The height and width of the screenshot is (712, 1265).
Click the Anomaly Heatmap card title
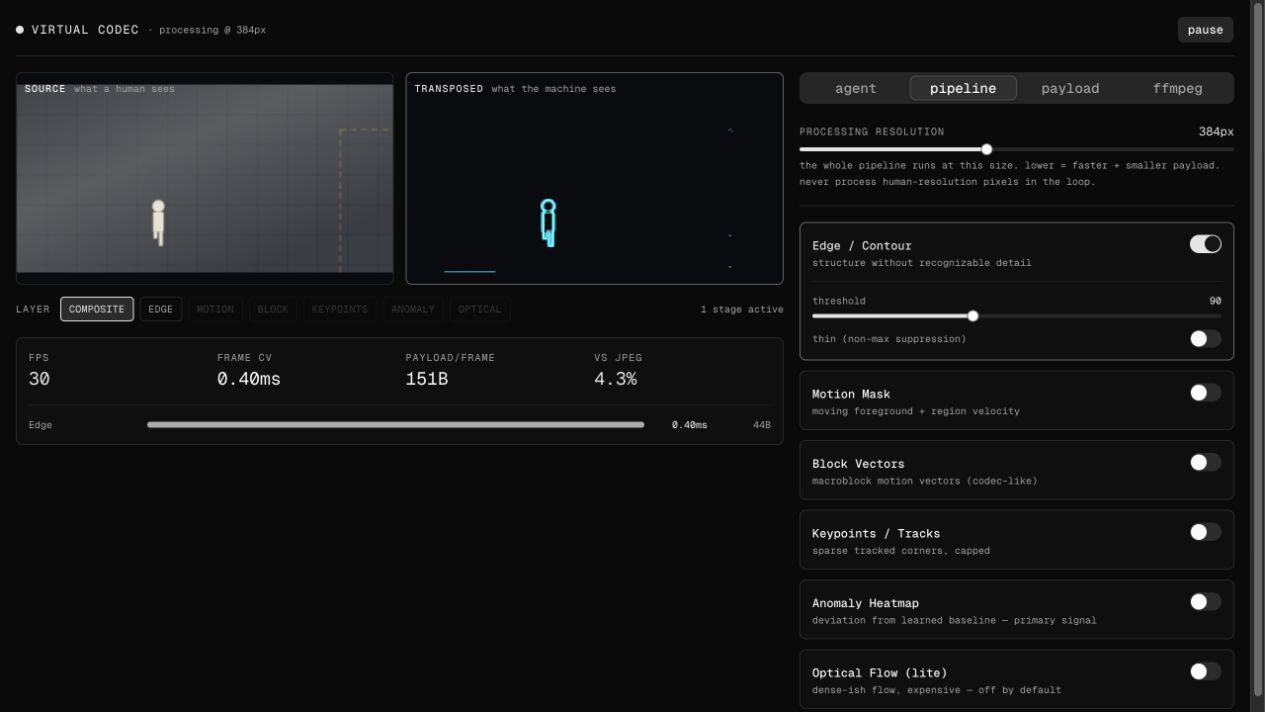(865, 603)
